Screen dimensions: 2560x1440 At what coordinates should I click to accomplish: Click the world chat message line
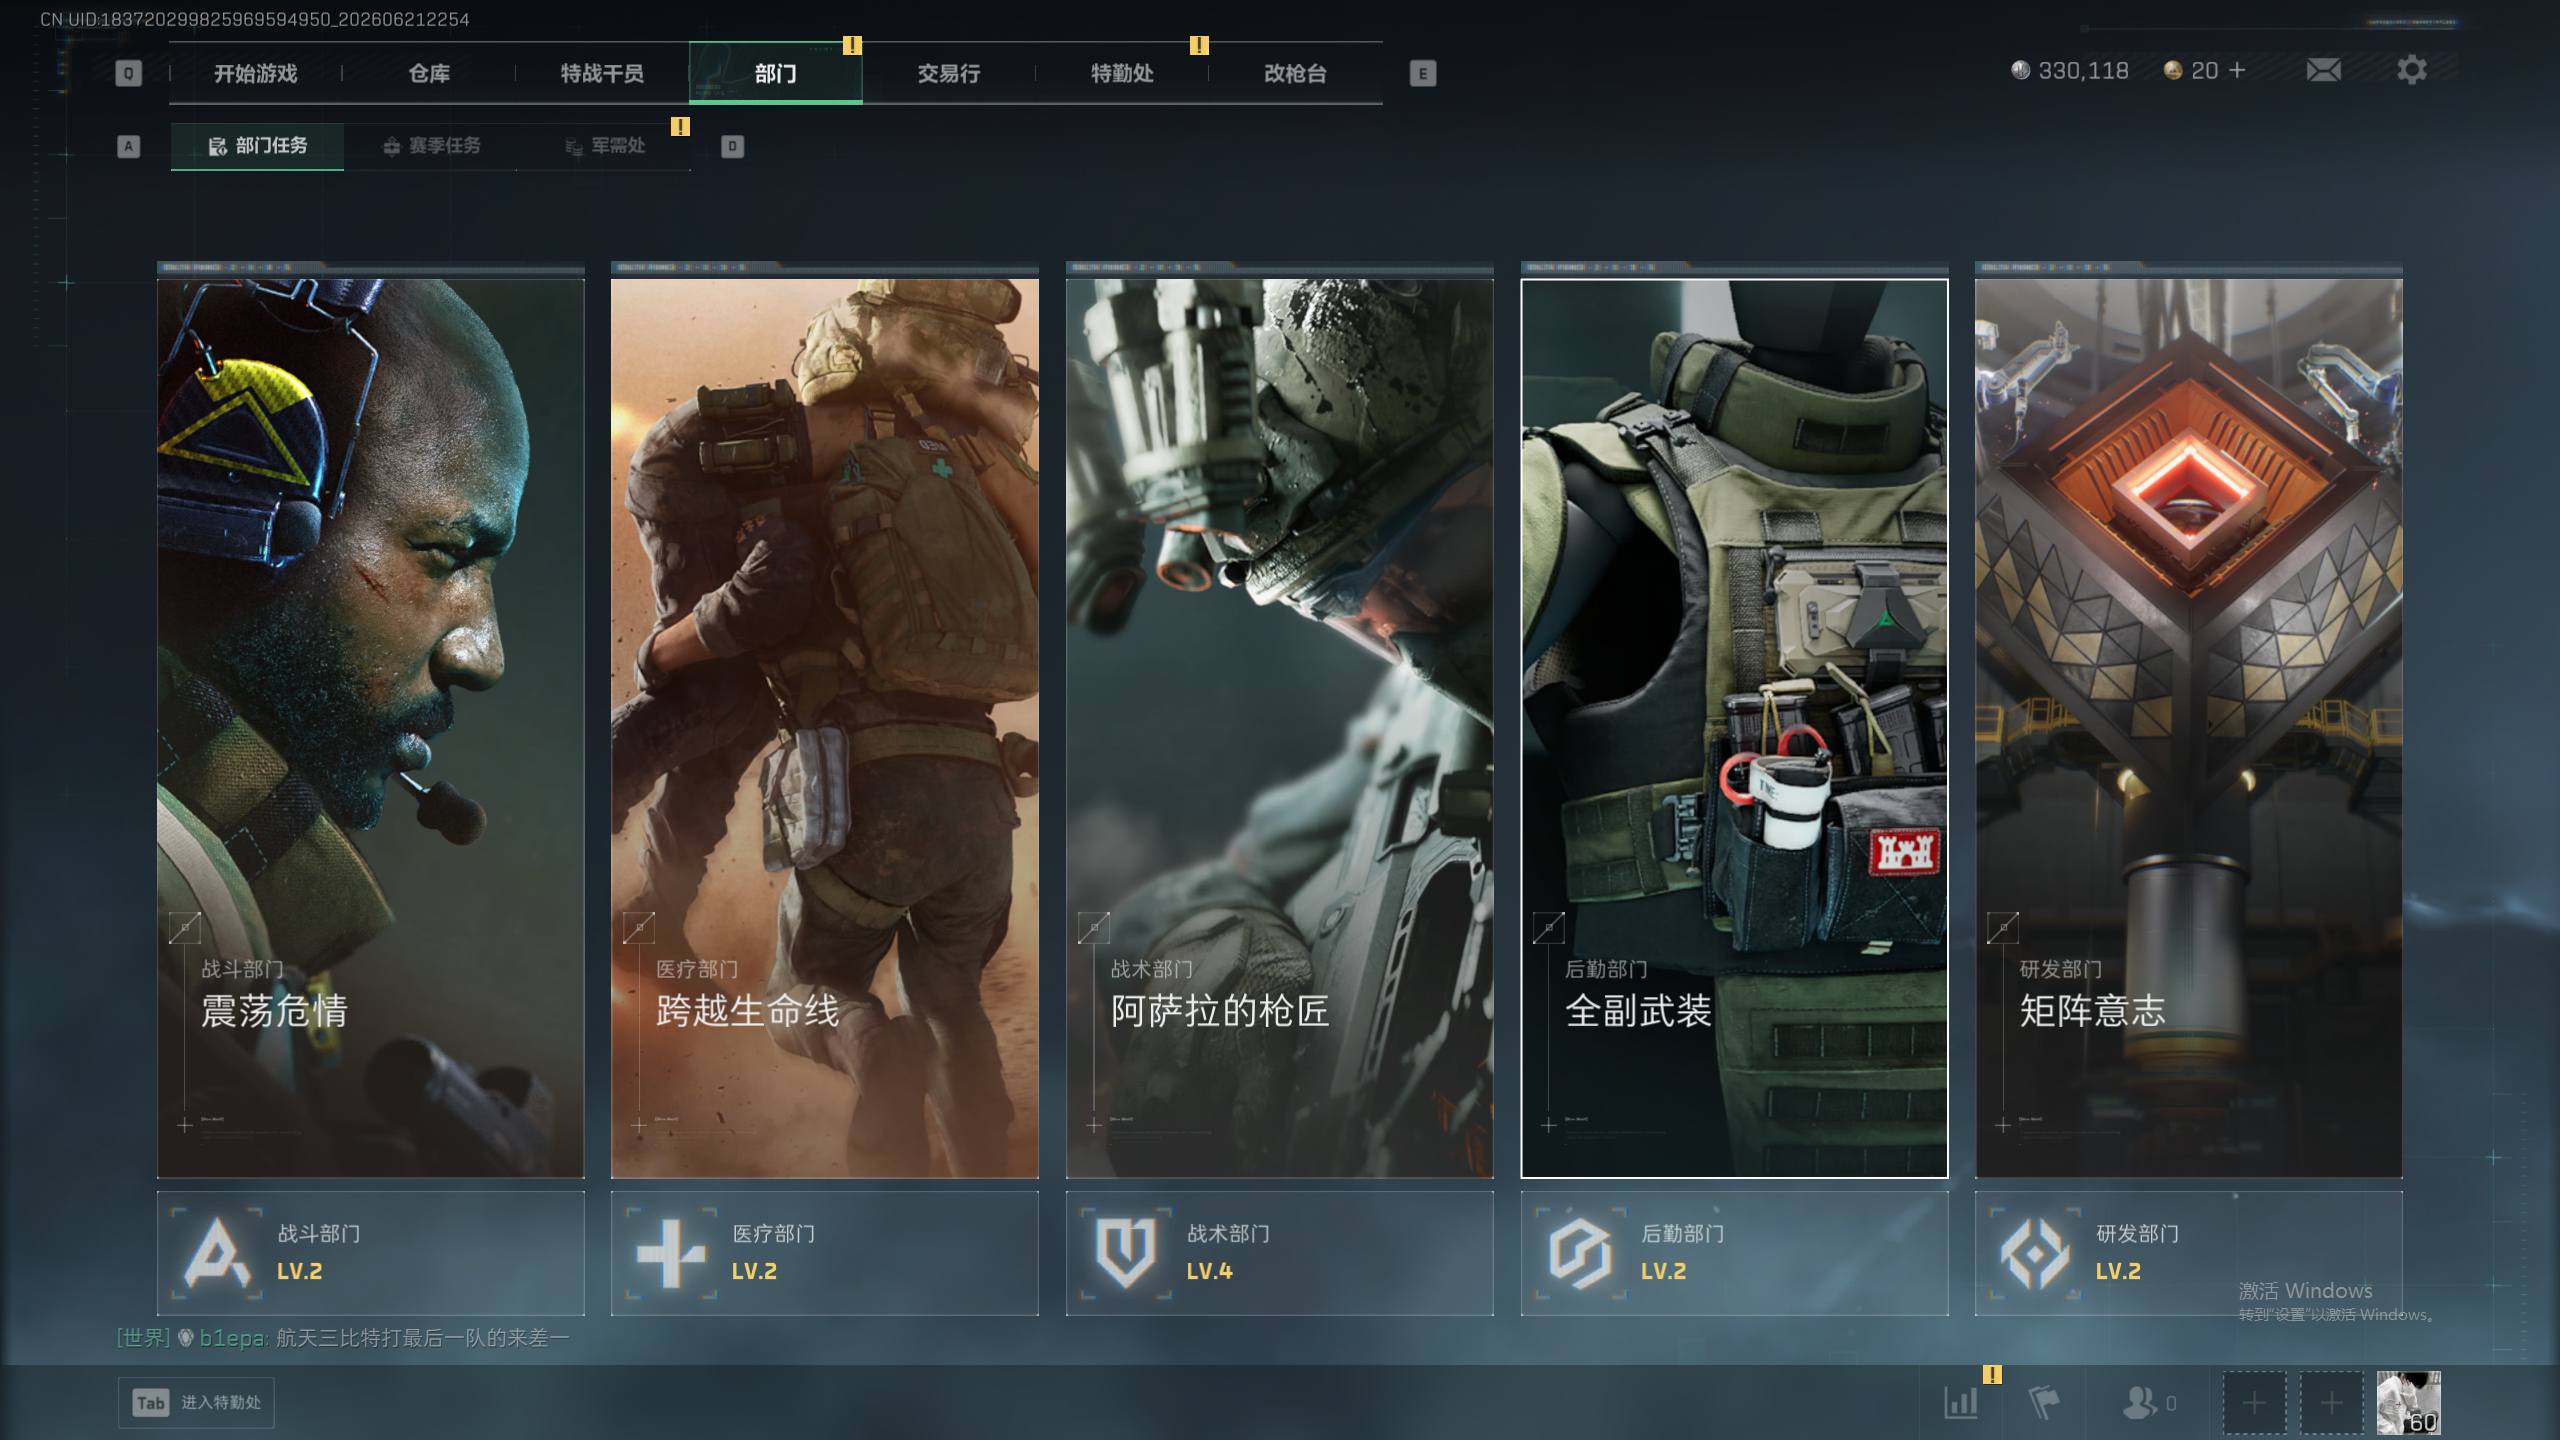(343, 1338)
